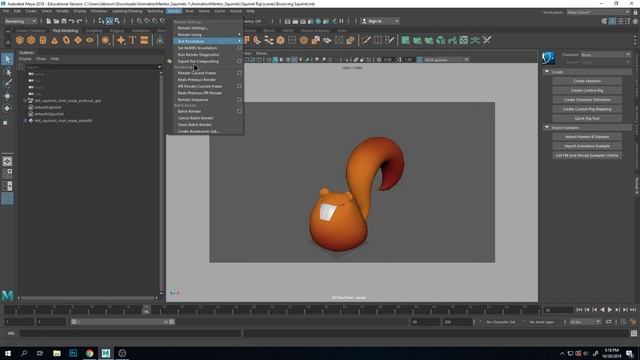Select the arrow Select tool in toolbox

coord(7,59)
